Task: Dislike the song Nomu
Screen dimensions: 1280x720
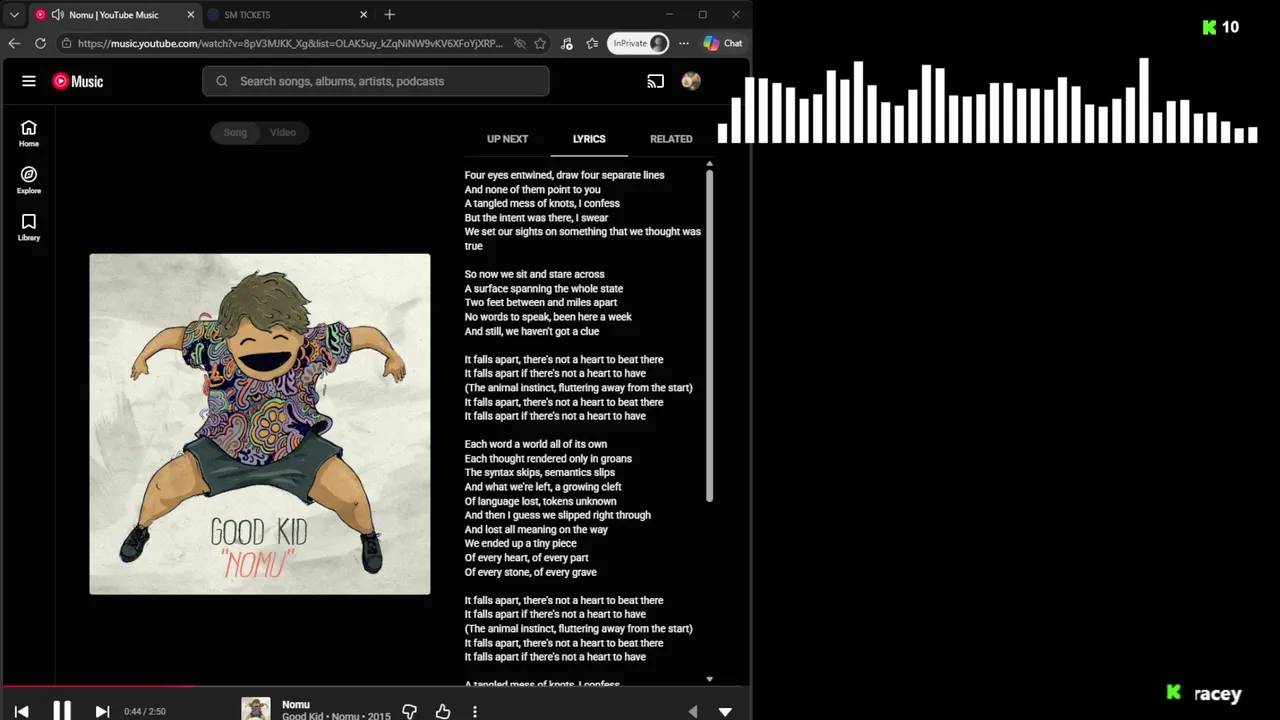Action: (409, 711)
